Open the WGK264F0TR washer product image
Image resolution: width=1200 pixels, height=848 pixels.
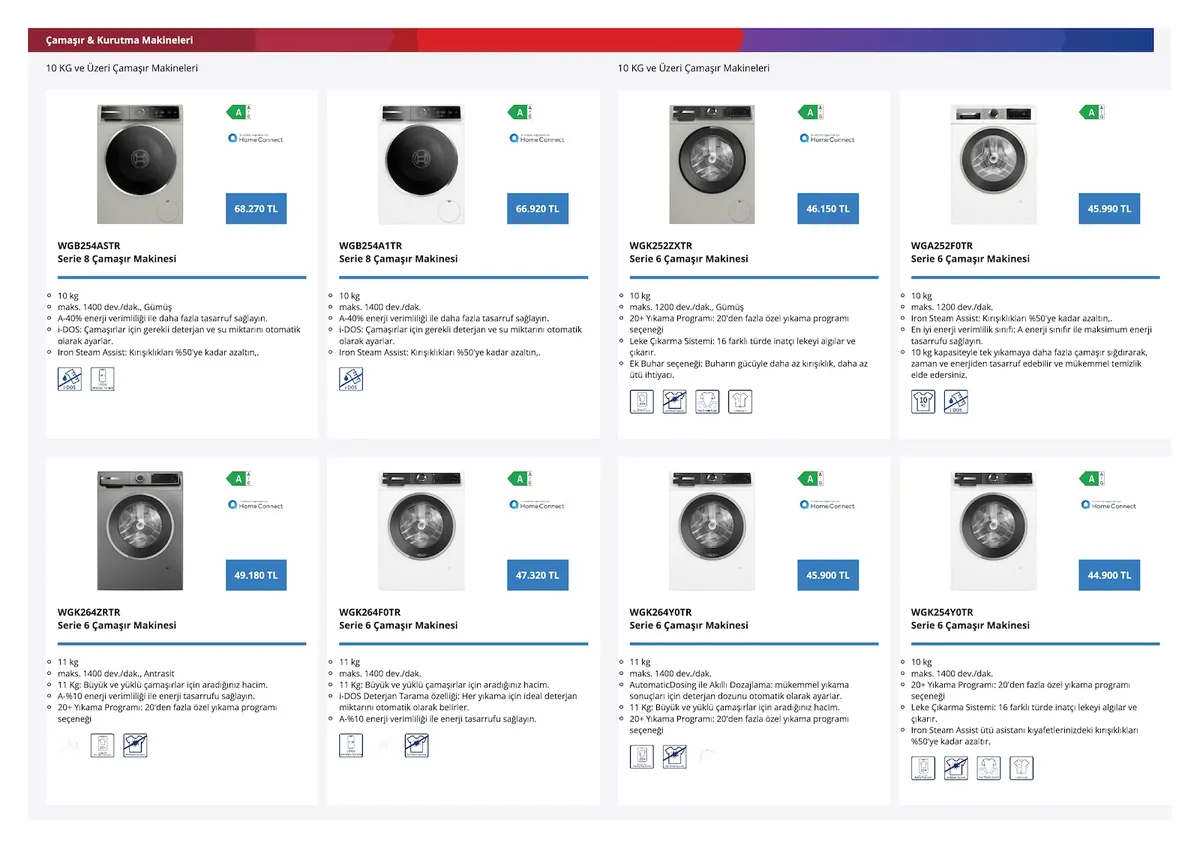[421, 531]
